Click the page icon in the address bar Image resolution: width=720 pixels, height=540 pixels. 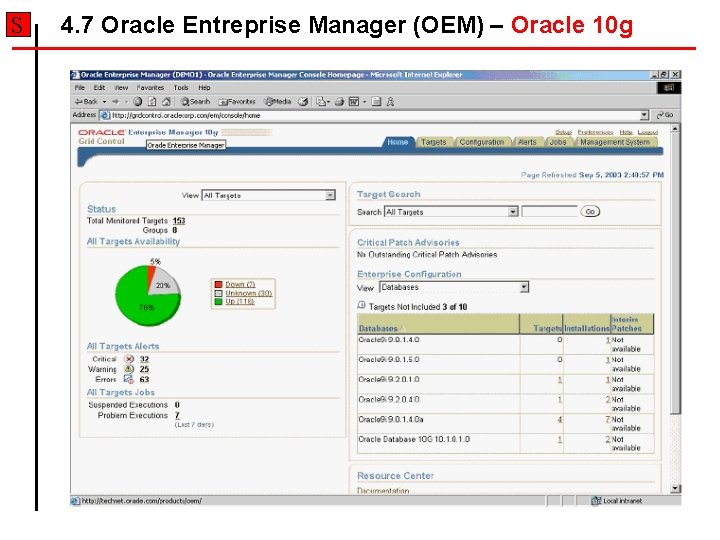click(105, 115)
